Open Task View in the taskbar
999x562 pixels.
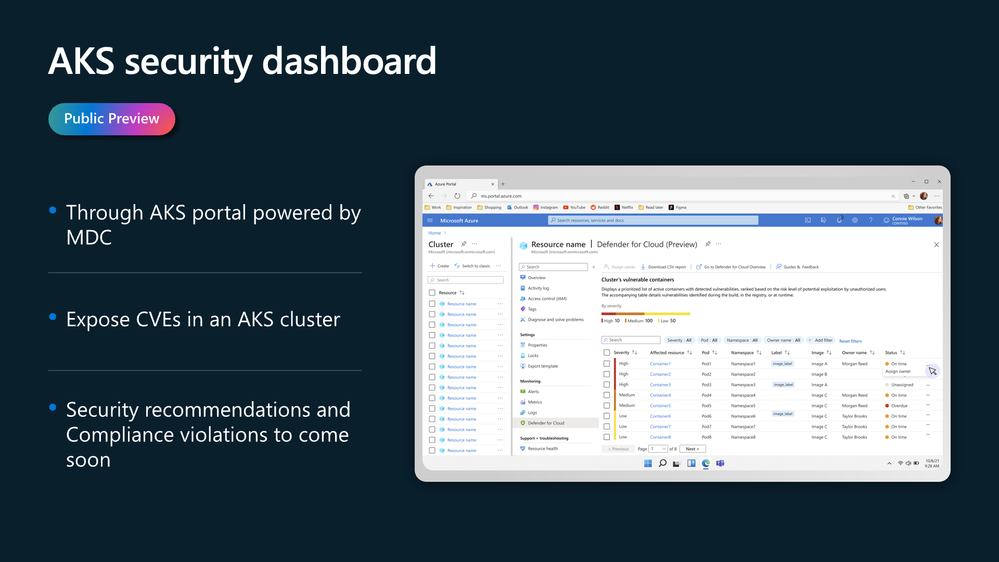[677, 463]
